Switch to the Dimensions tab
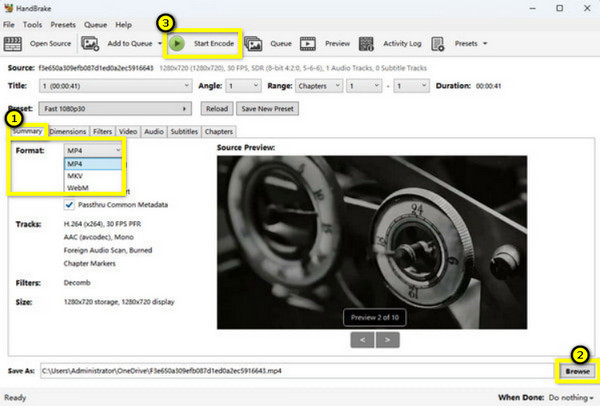The height and width of the screenshot is (406, 600). (x=68, y=131)
